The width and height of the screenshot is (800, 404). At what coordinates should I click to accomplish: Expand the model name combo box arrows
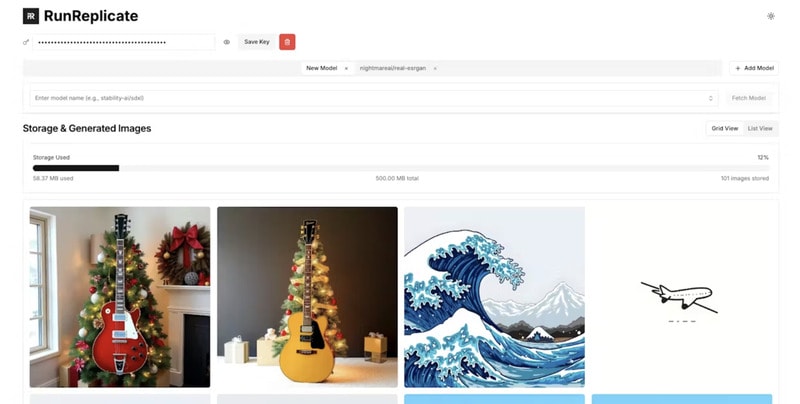coord(710,98)
